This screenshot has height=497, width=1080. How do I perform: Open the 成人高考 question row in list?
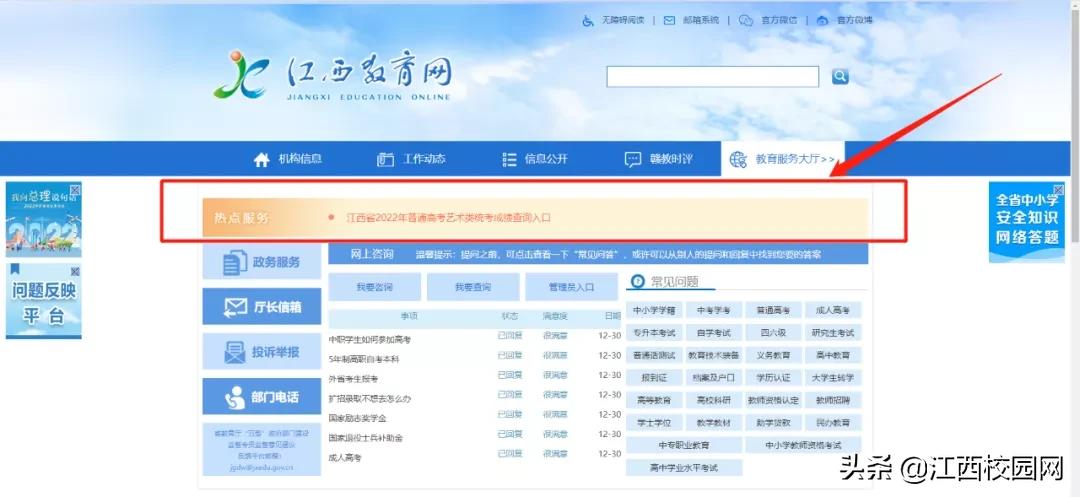pos(345,457)
